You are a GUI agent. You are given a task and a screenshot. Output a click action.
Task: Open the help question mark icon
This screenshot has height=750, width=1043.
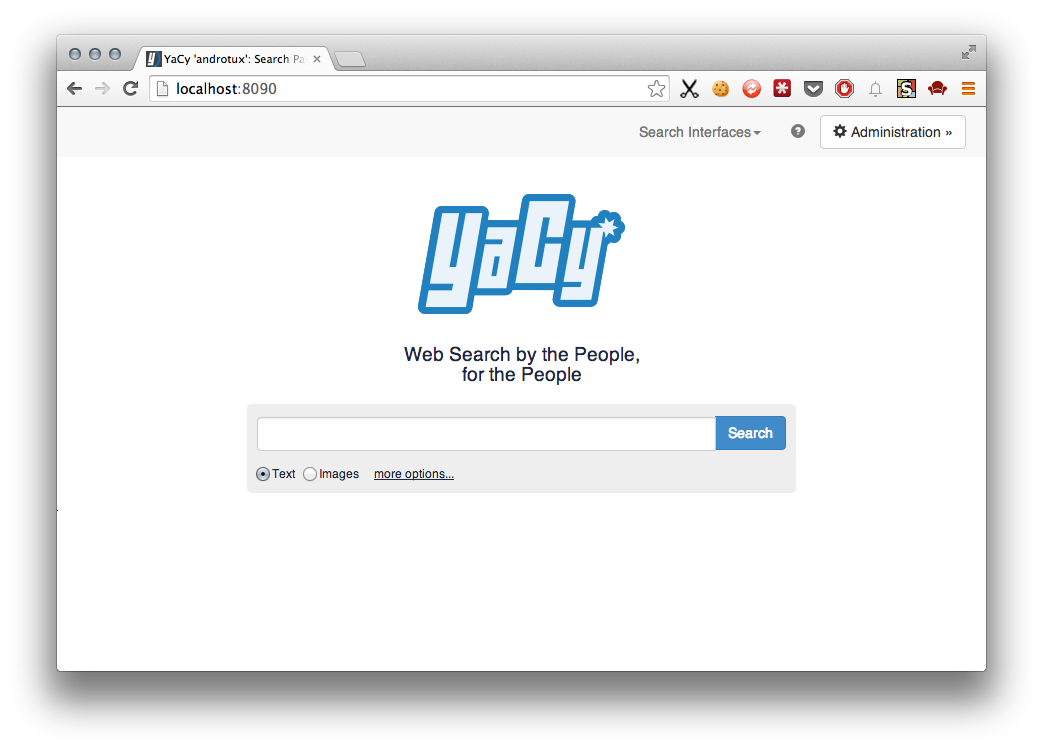click(x=798, y=132)
